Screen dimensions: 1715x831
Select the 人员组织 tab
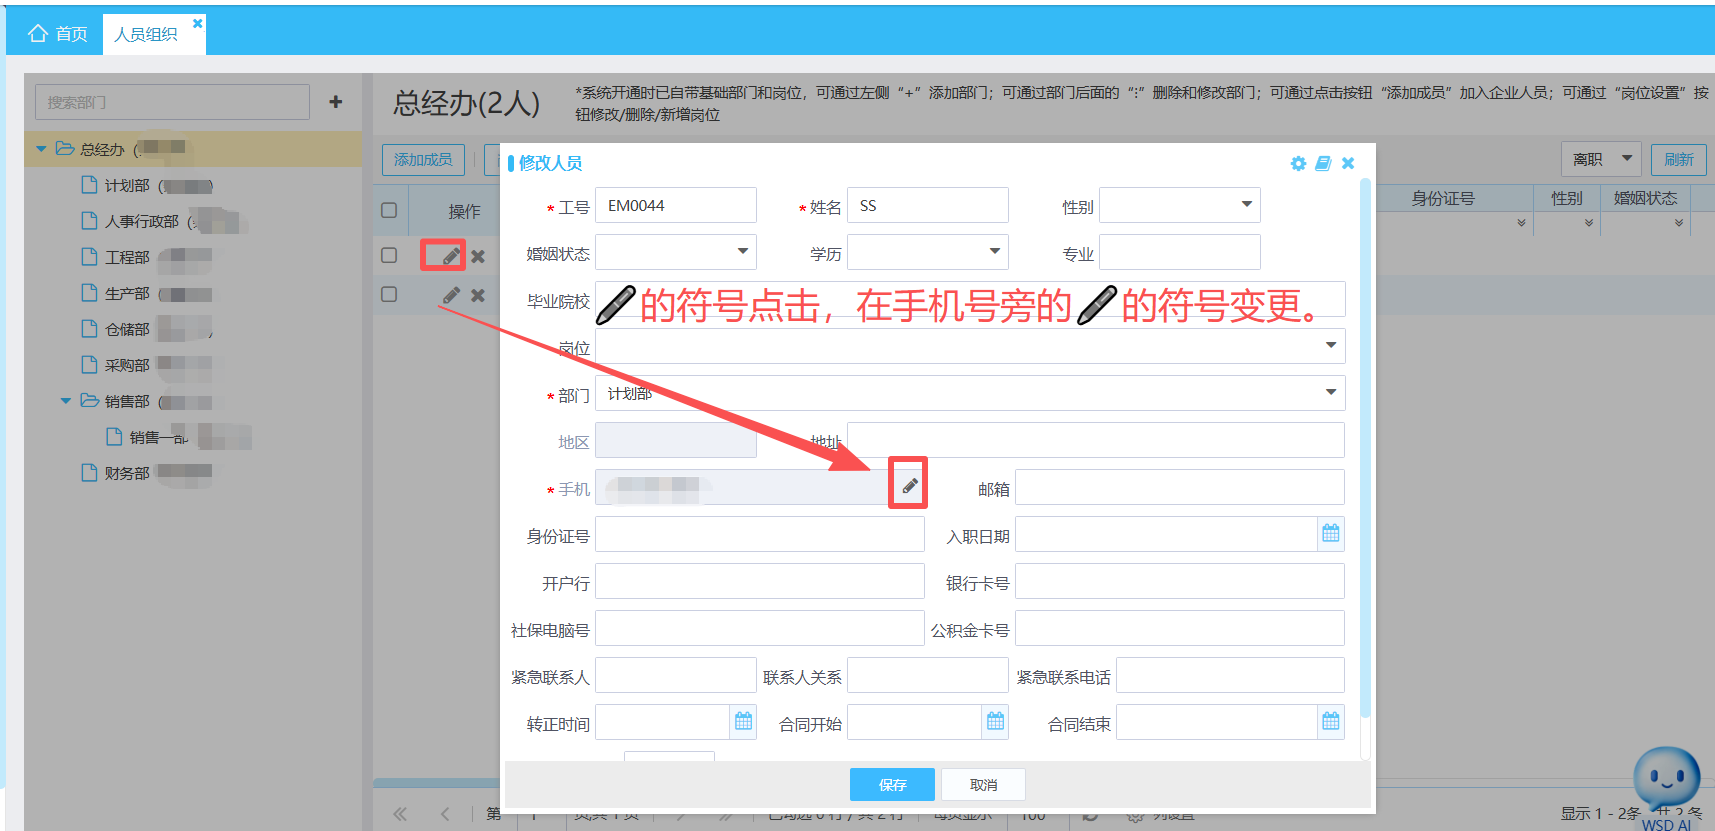[x=146, y=34]
